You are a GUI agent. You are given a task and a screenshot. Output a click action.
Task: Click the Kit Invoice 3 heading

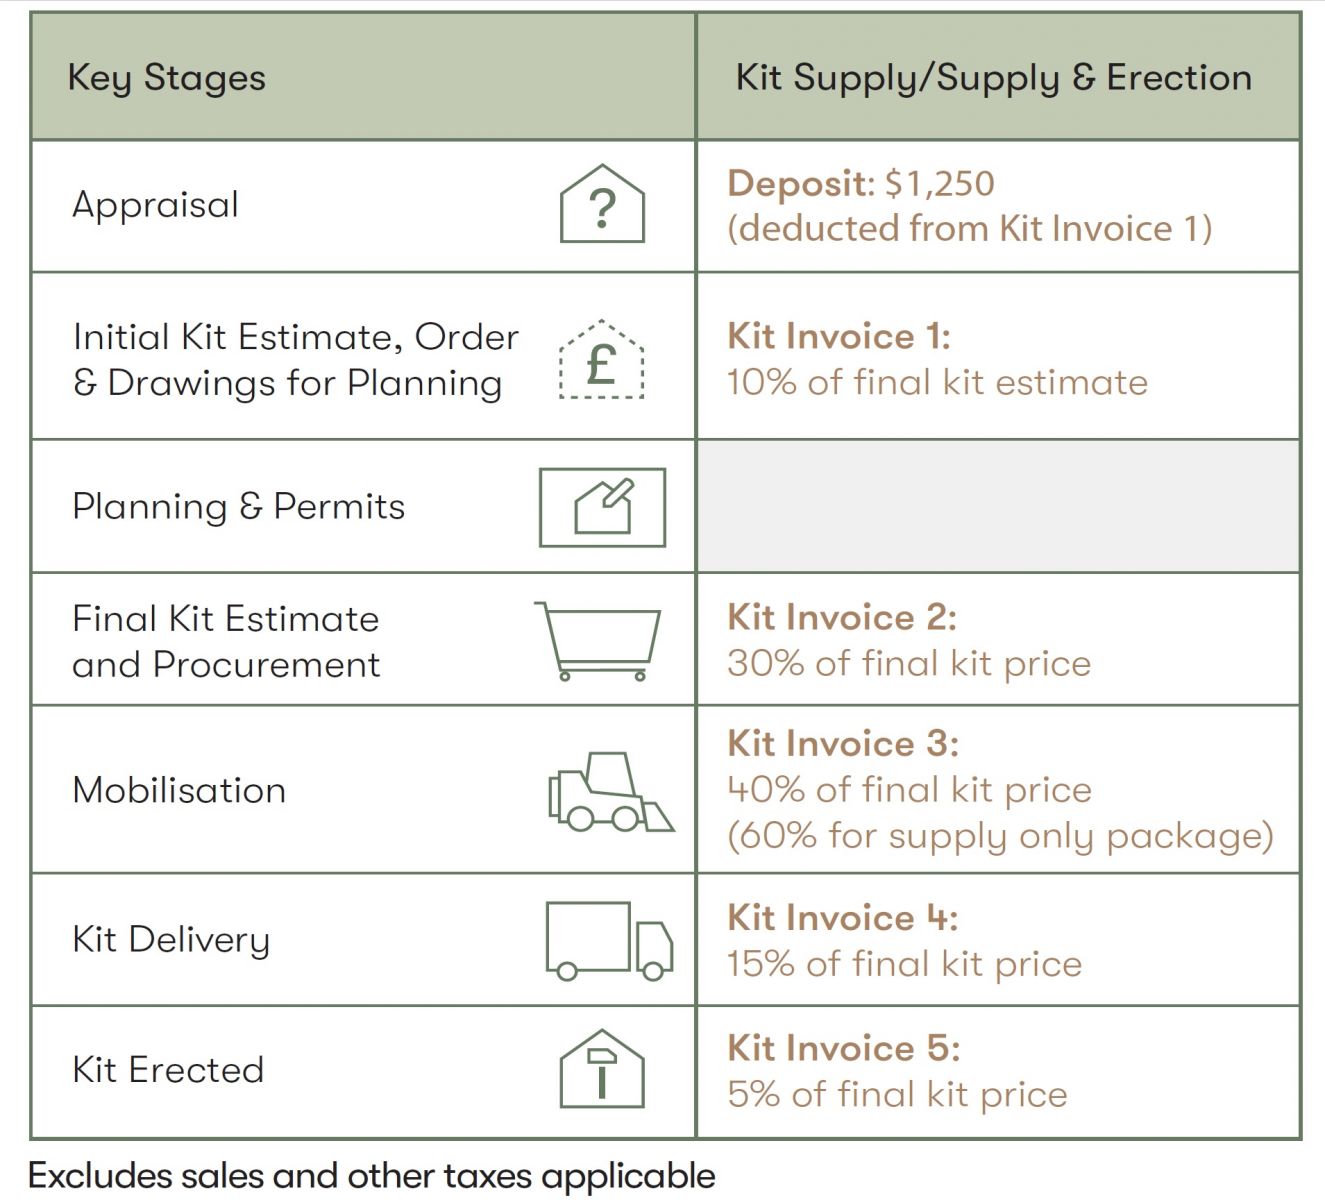[x=843, y=743]
